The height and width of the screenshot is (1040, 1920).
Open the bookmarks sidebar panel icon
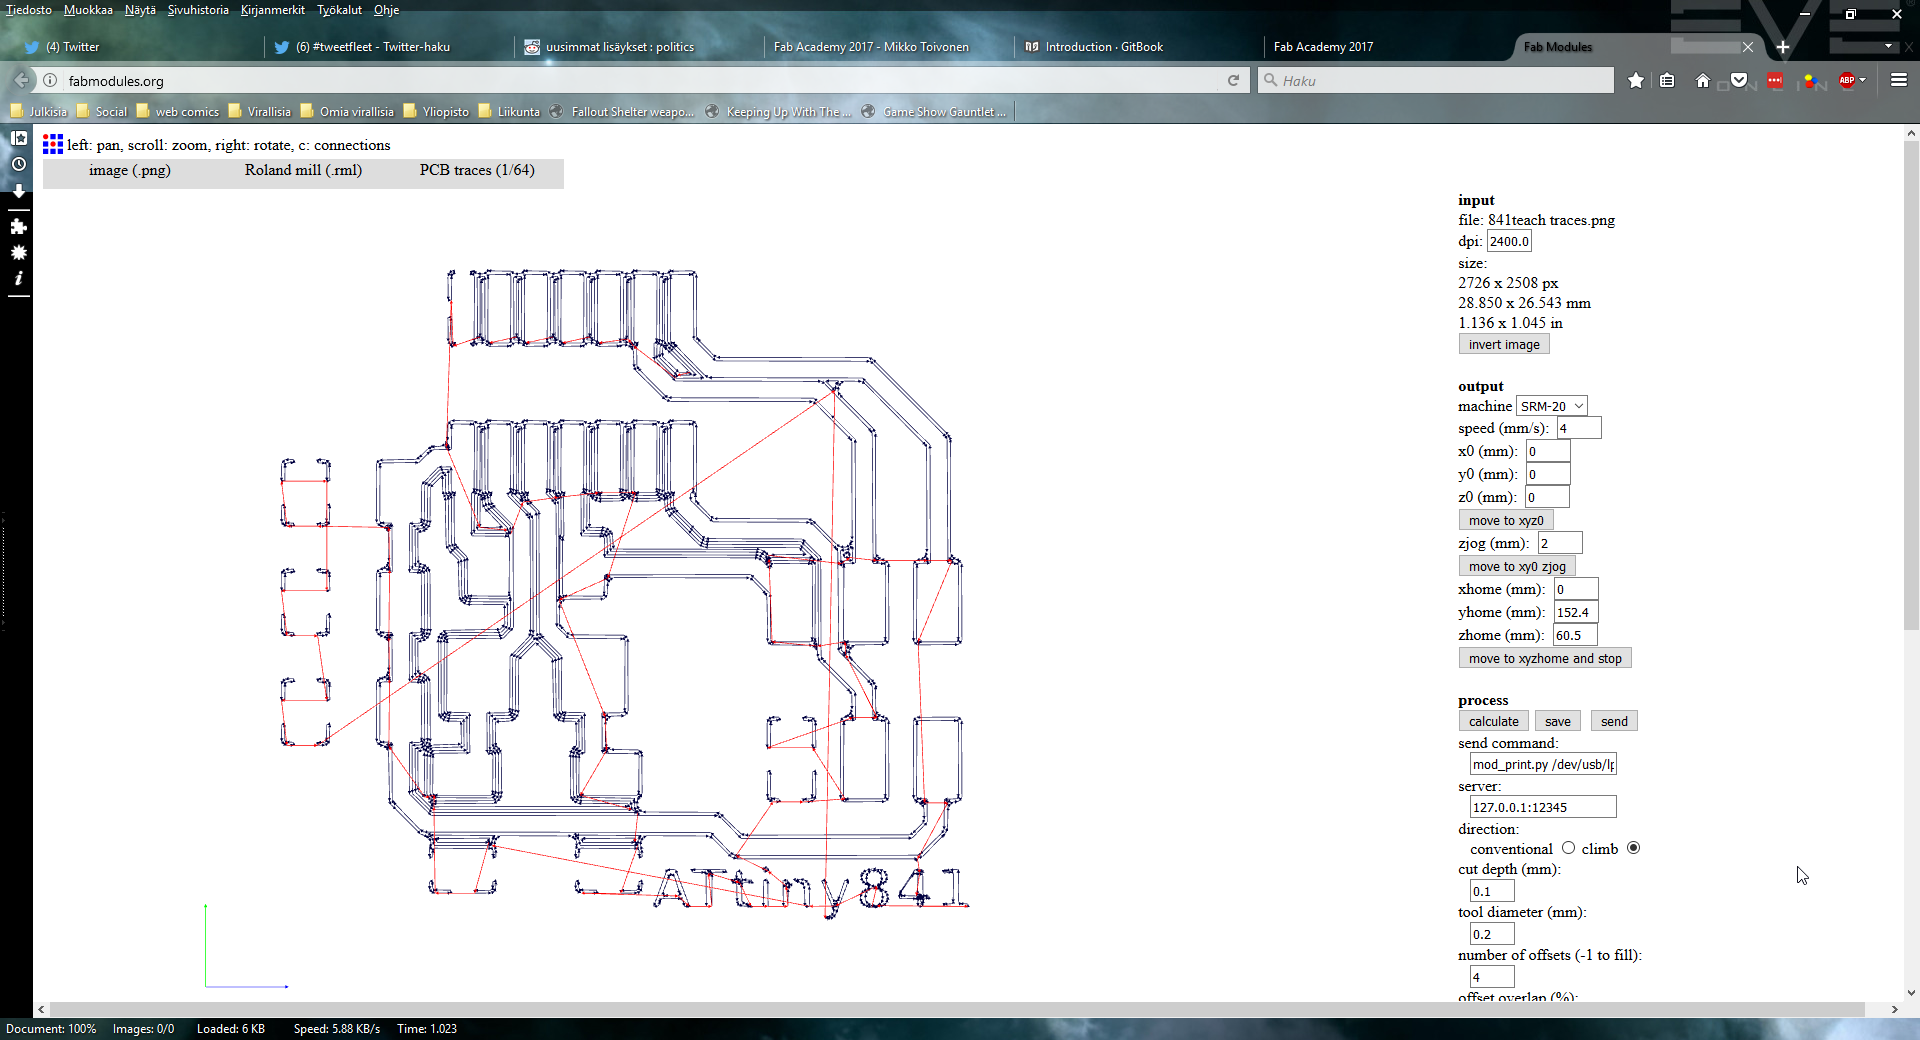click(18, 138)
